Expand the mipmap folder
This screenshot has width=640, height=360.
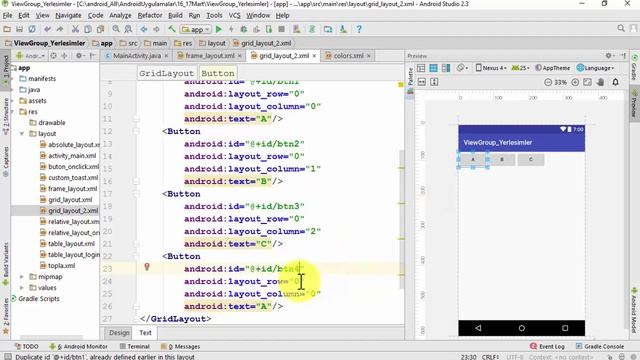tap(22, 277)
